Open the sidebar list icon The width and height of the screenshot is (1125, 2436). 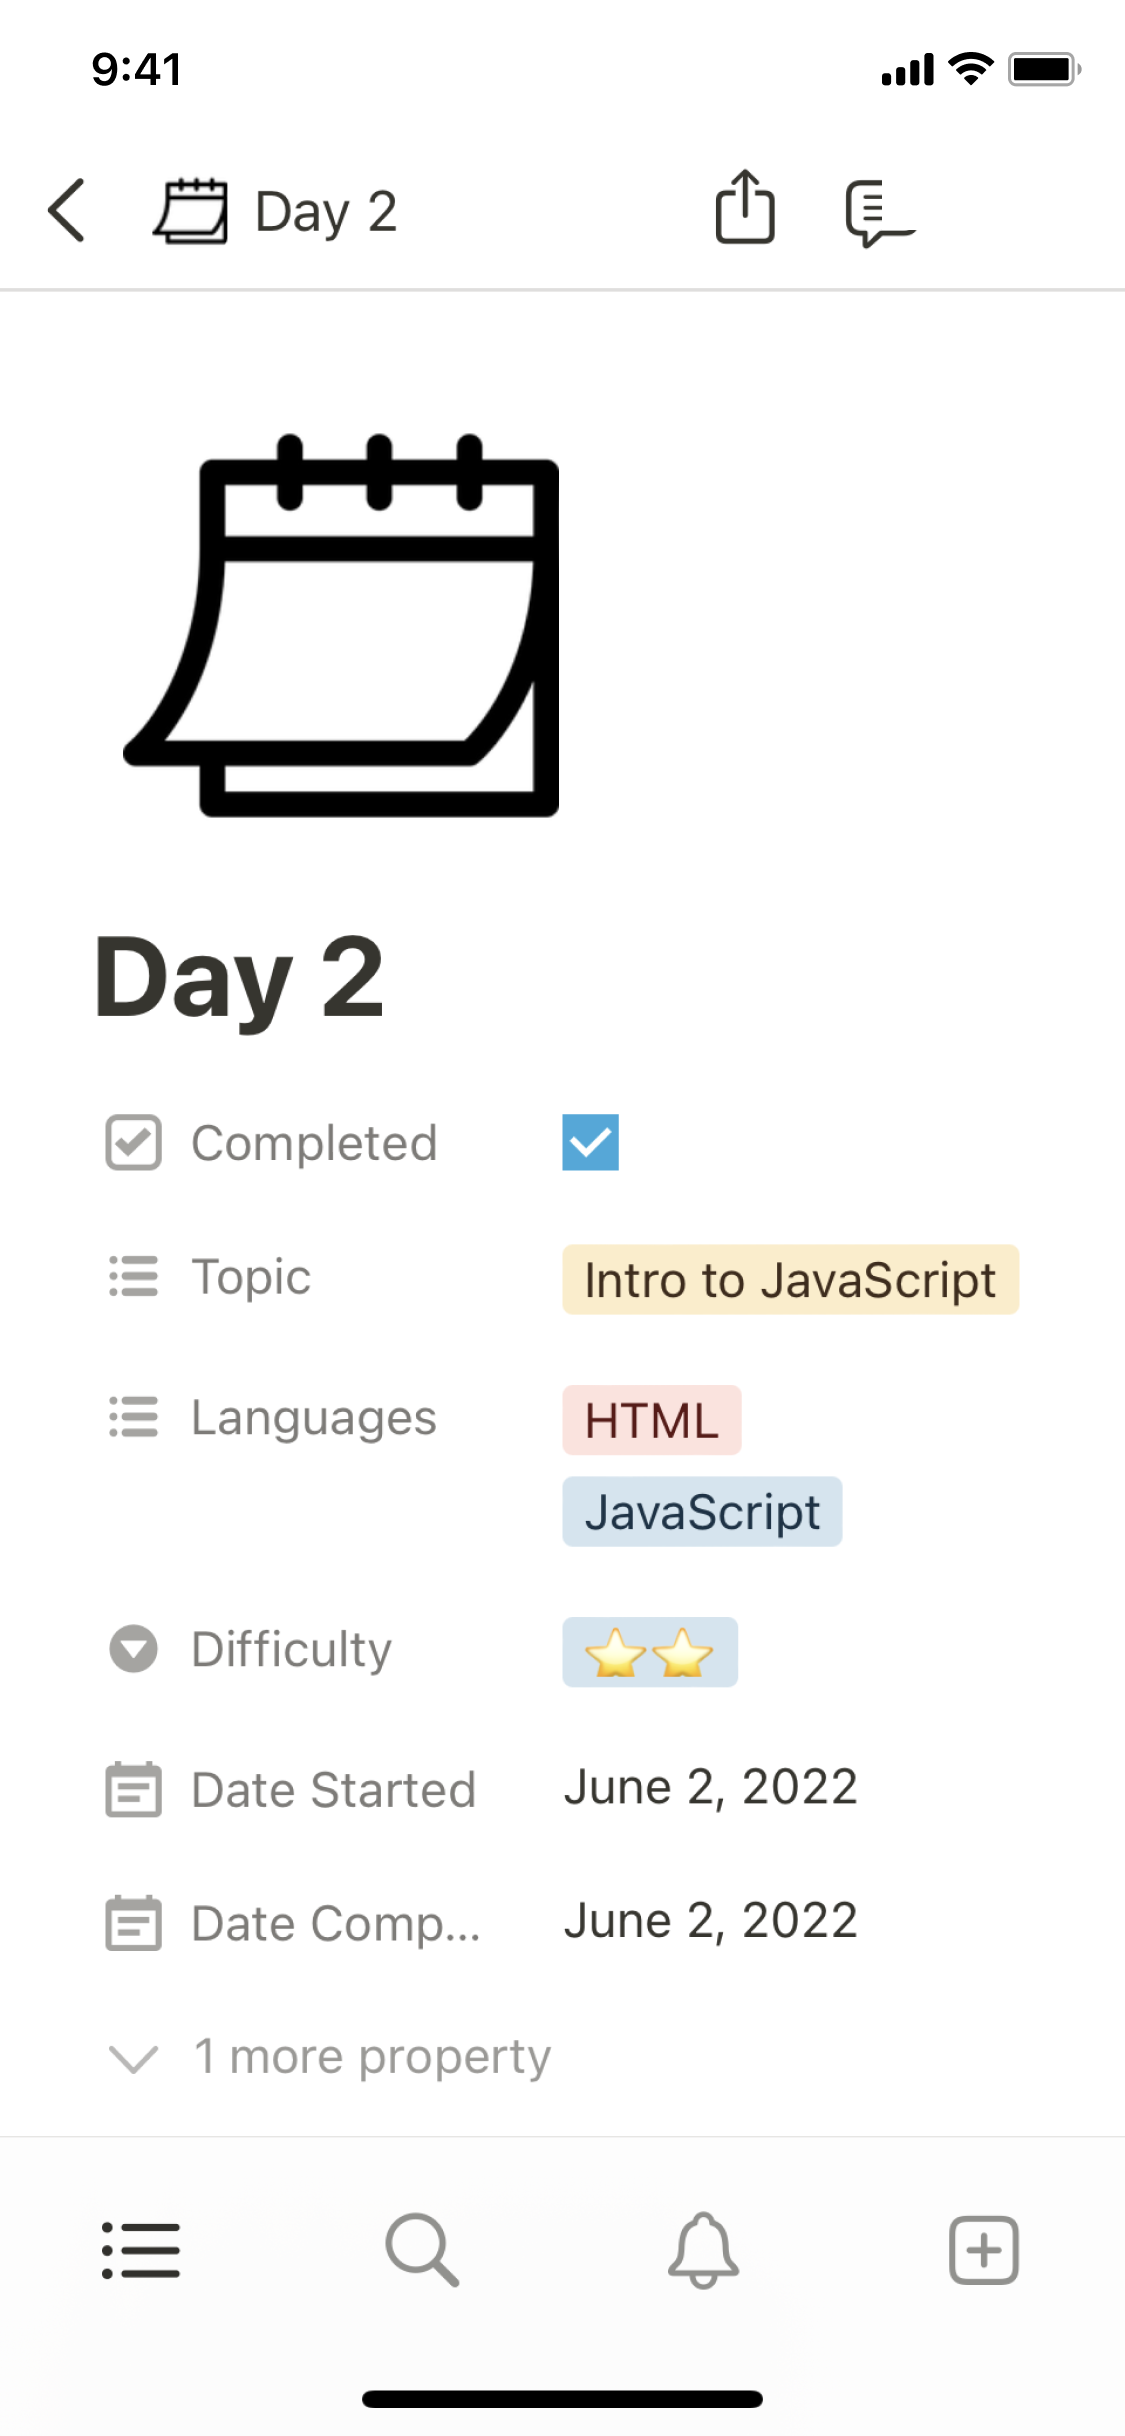tap(141, 2250)
